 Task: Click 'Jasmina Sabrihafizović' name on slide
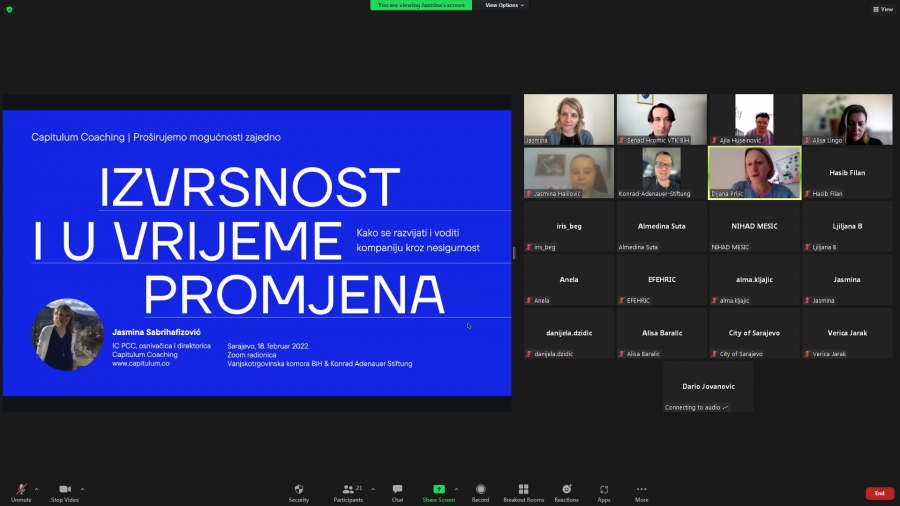[x=156, y=332]
